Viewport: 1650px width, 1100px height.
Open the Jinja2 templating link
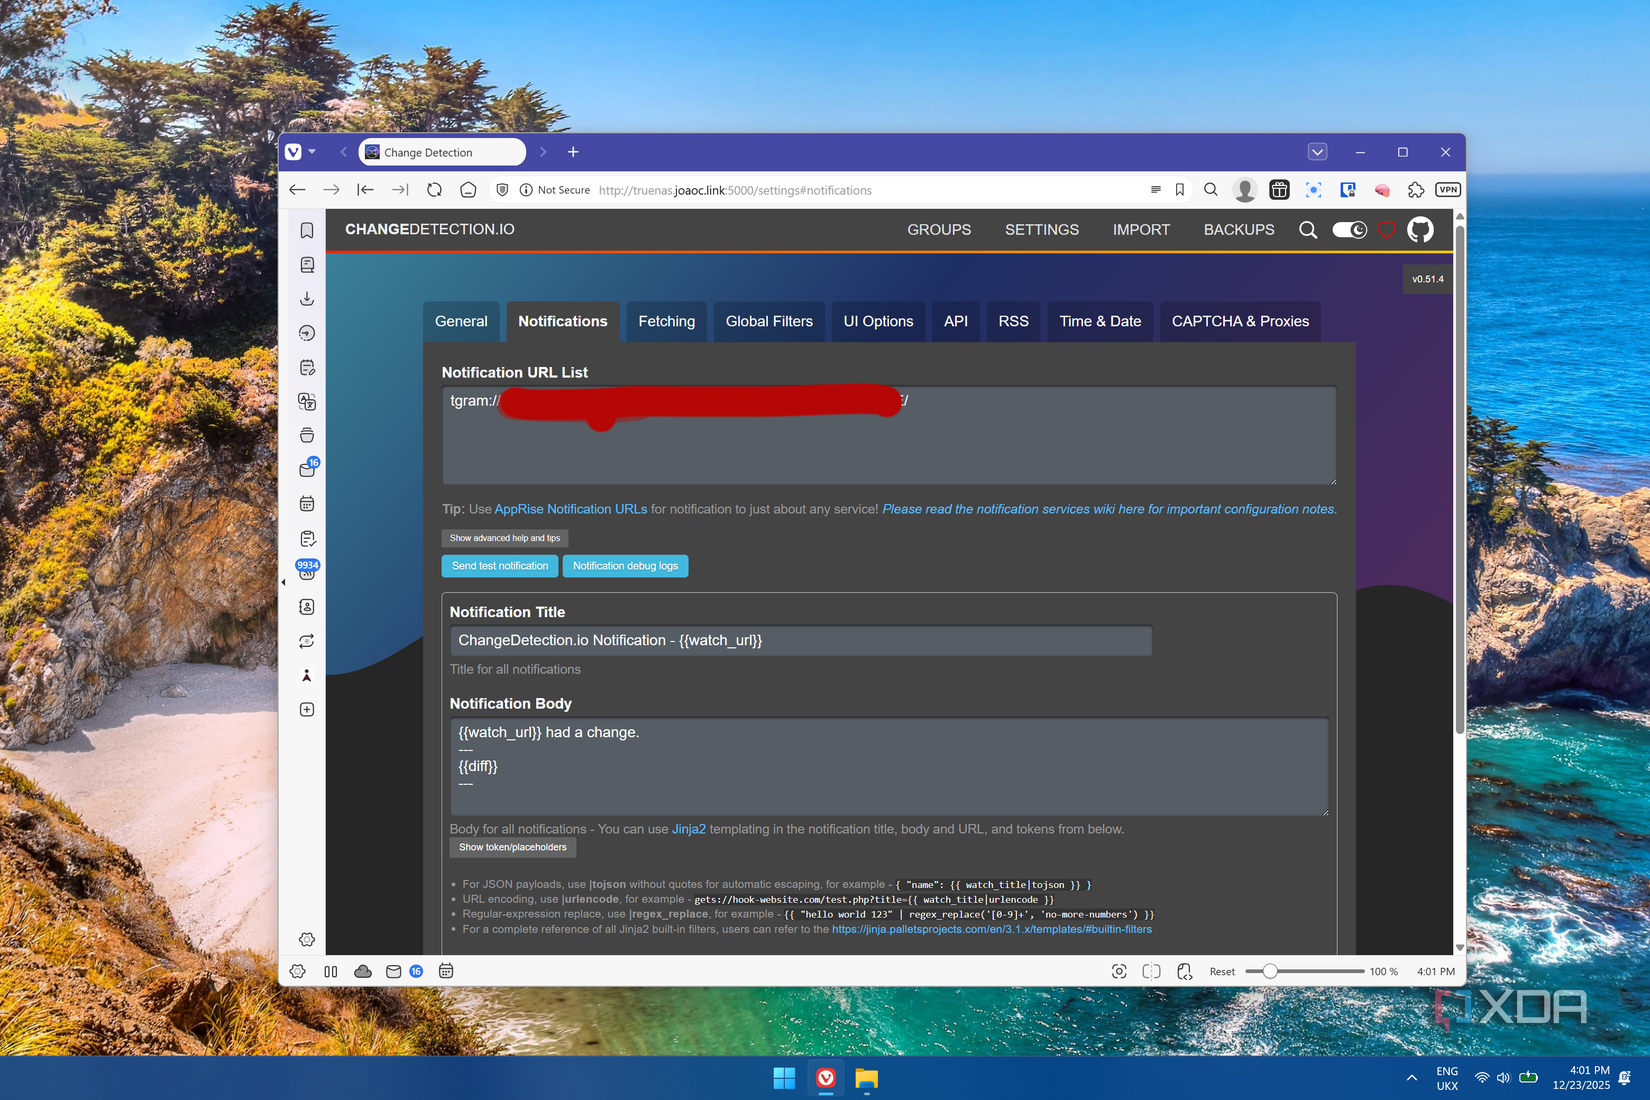[x=689, y=829]
